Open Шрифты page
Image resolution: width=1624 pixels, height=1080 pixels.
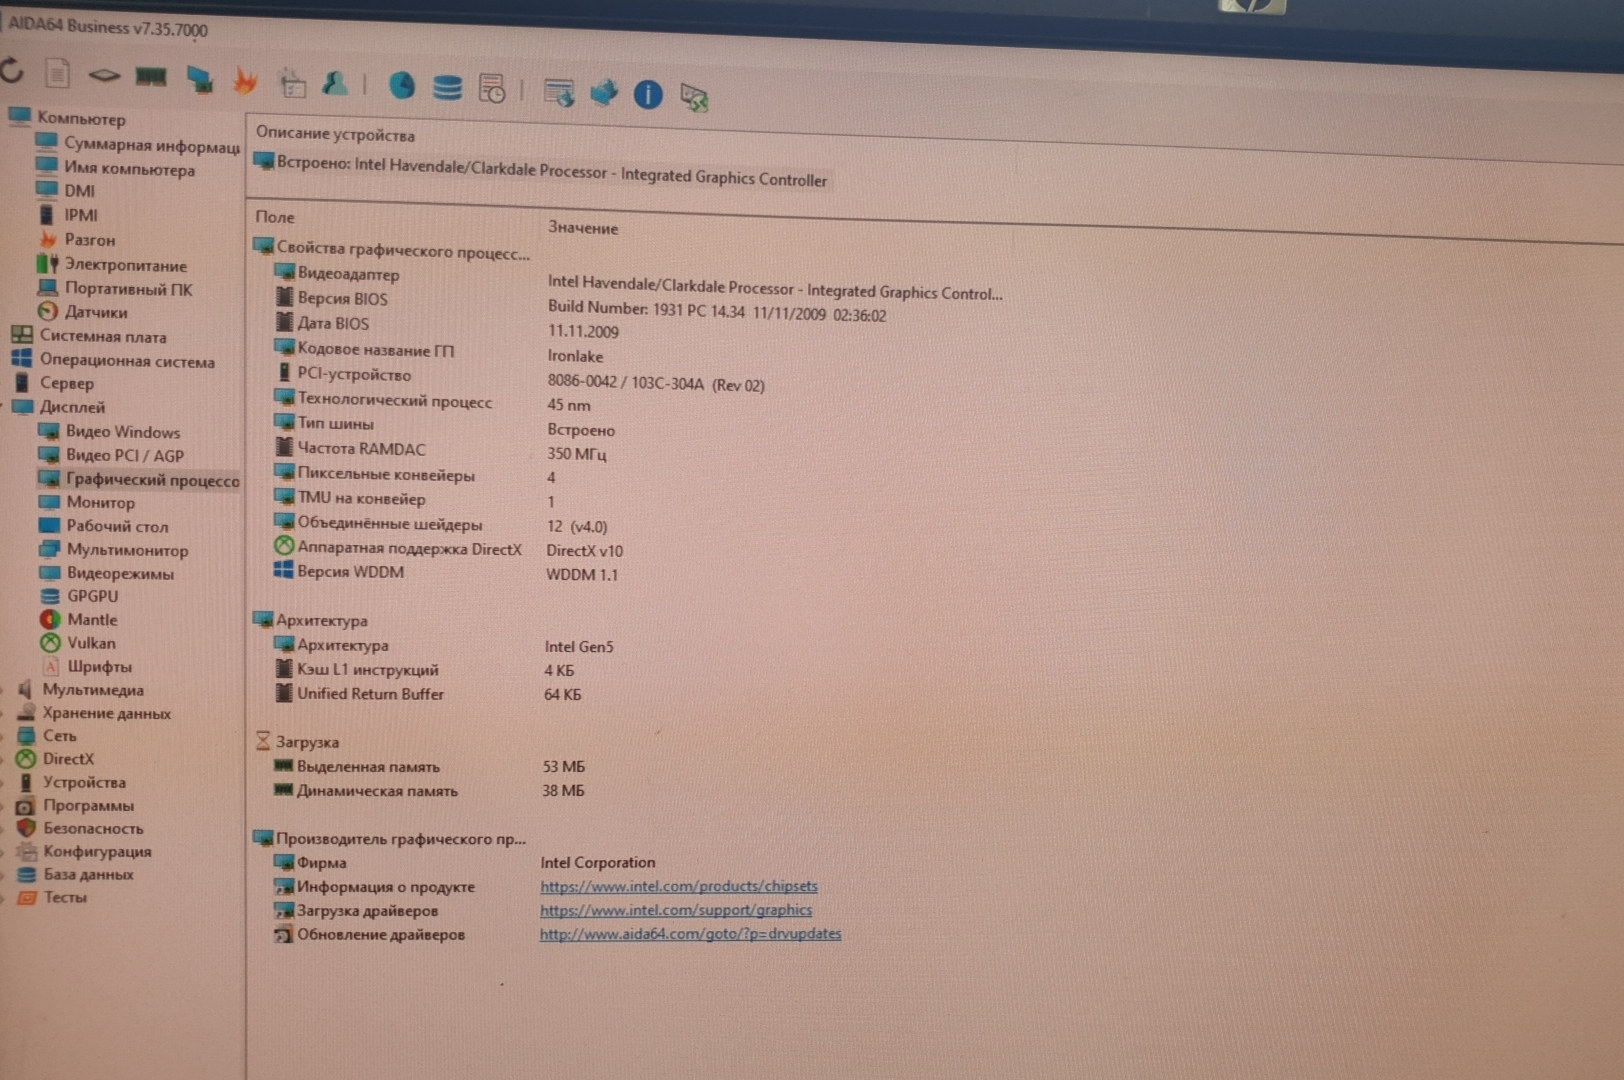[x=86, y=666]
